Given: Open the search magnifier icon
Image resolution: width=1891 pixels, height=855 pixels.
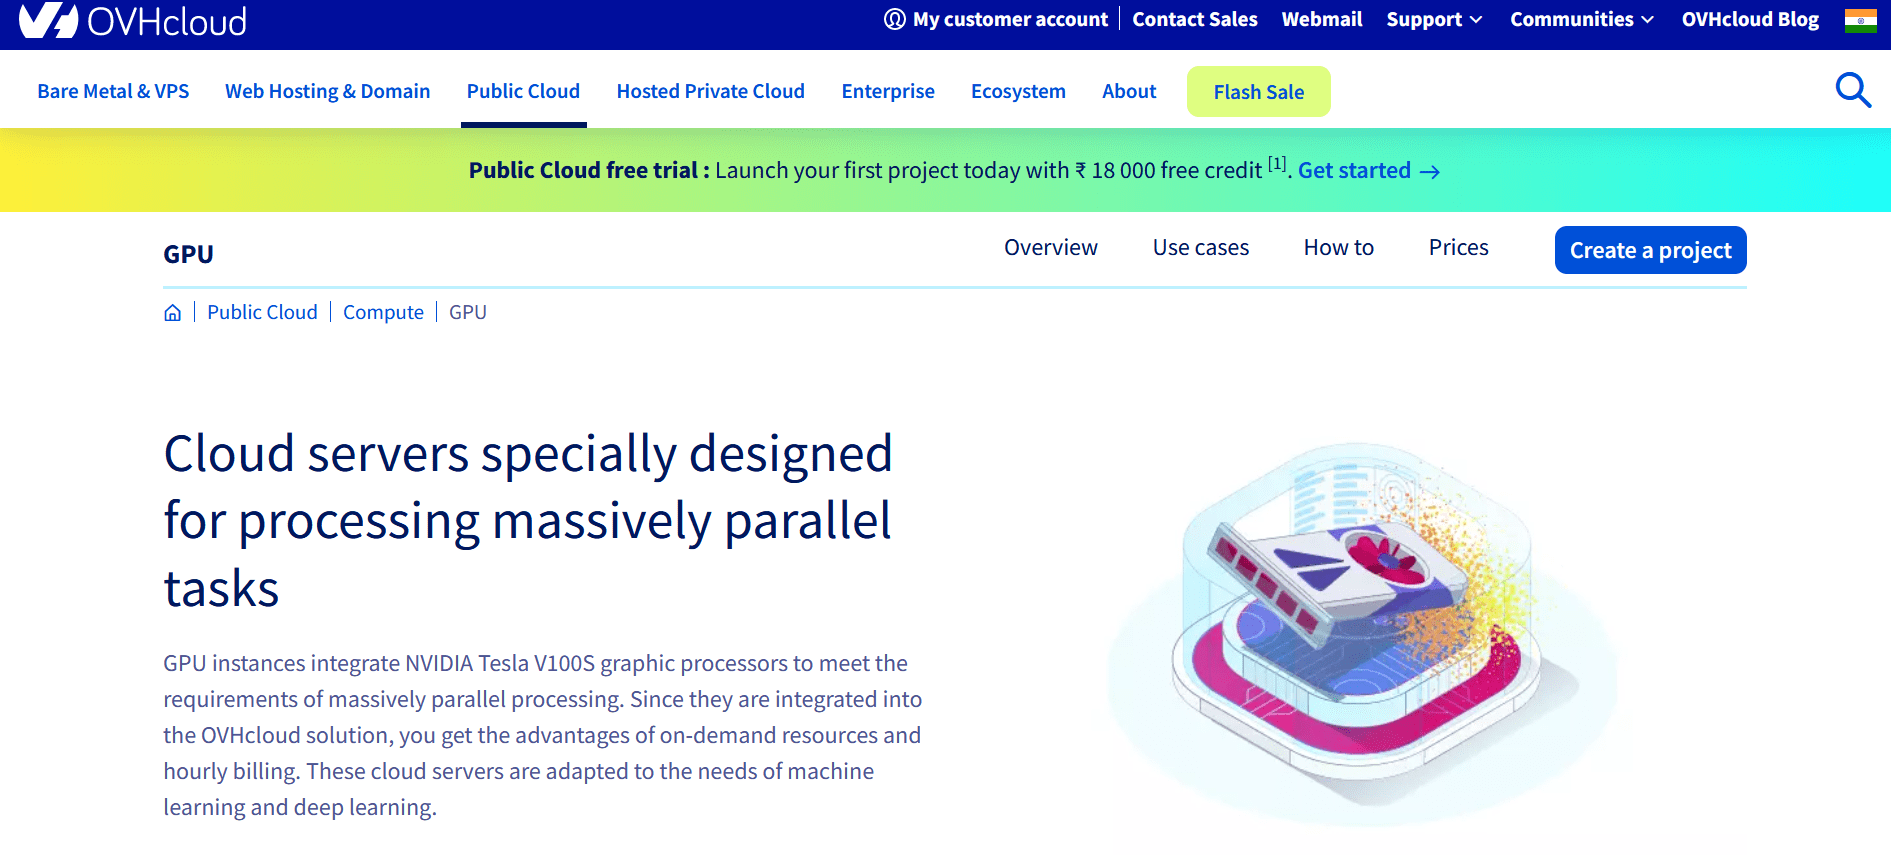Looking at the screenshot, I should point(1852,90).
